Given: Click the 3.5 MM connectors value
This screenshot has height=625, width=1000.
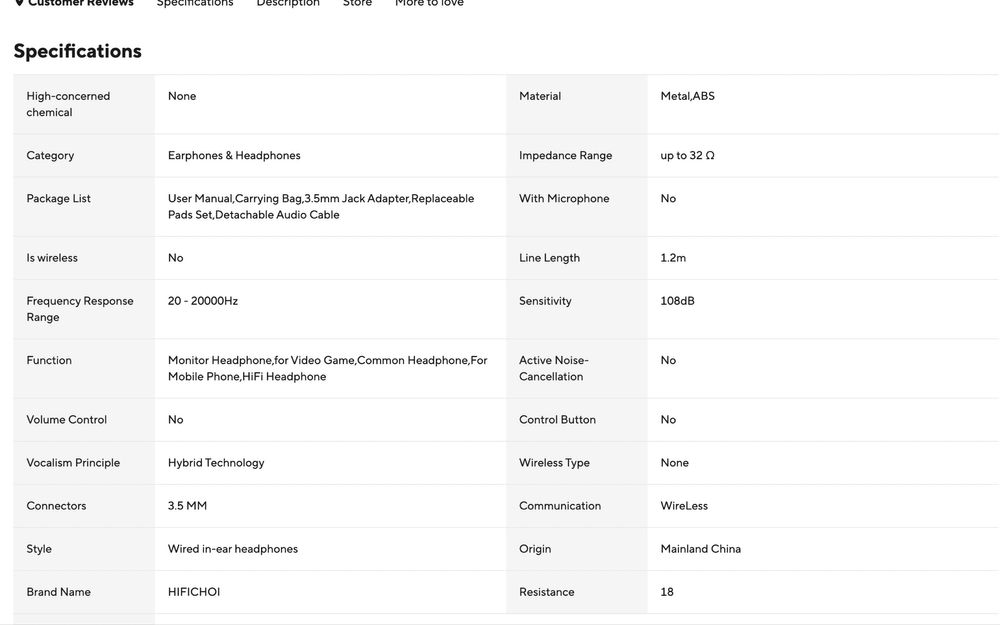Looking at the screenshot, I should tap(187, 506).
